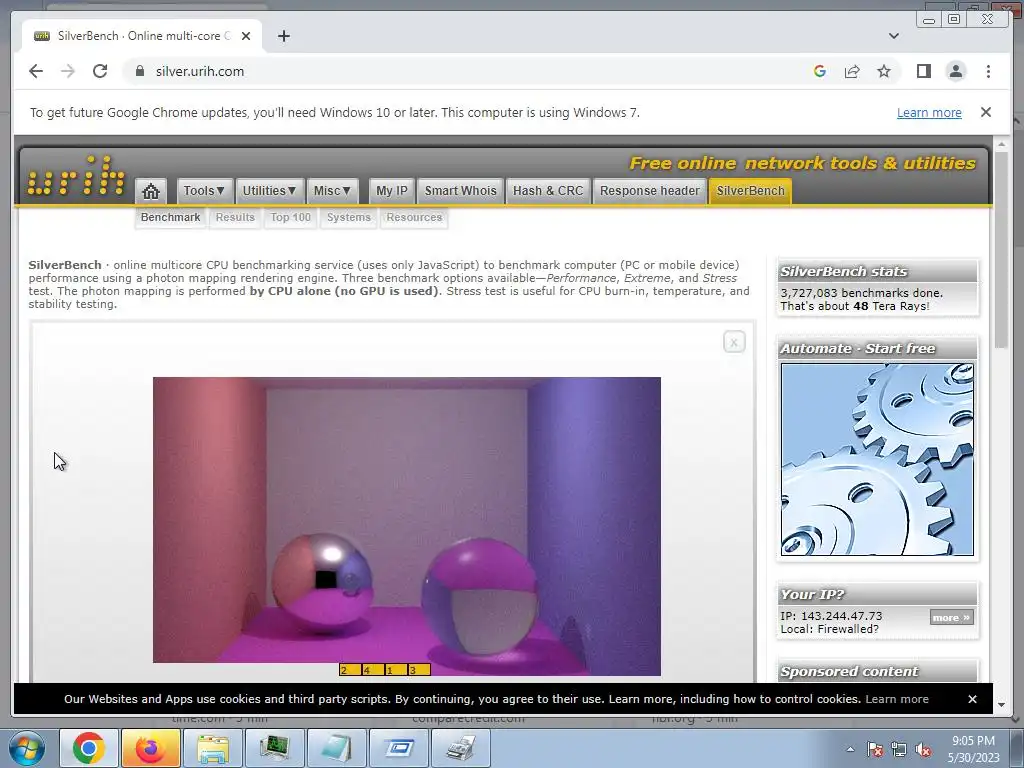Switch to the Systems sub-tab
This screenshot has height=768, width=1024.
pos(349,217)
